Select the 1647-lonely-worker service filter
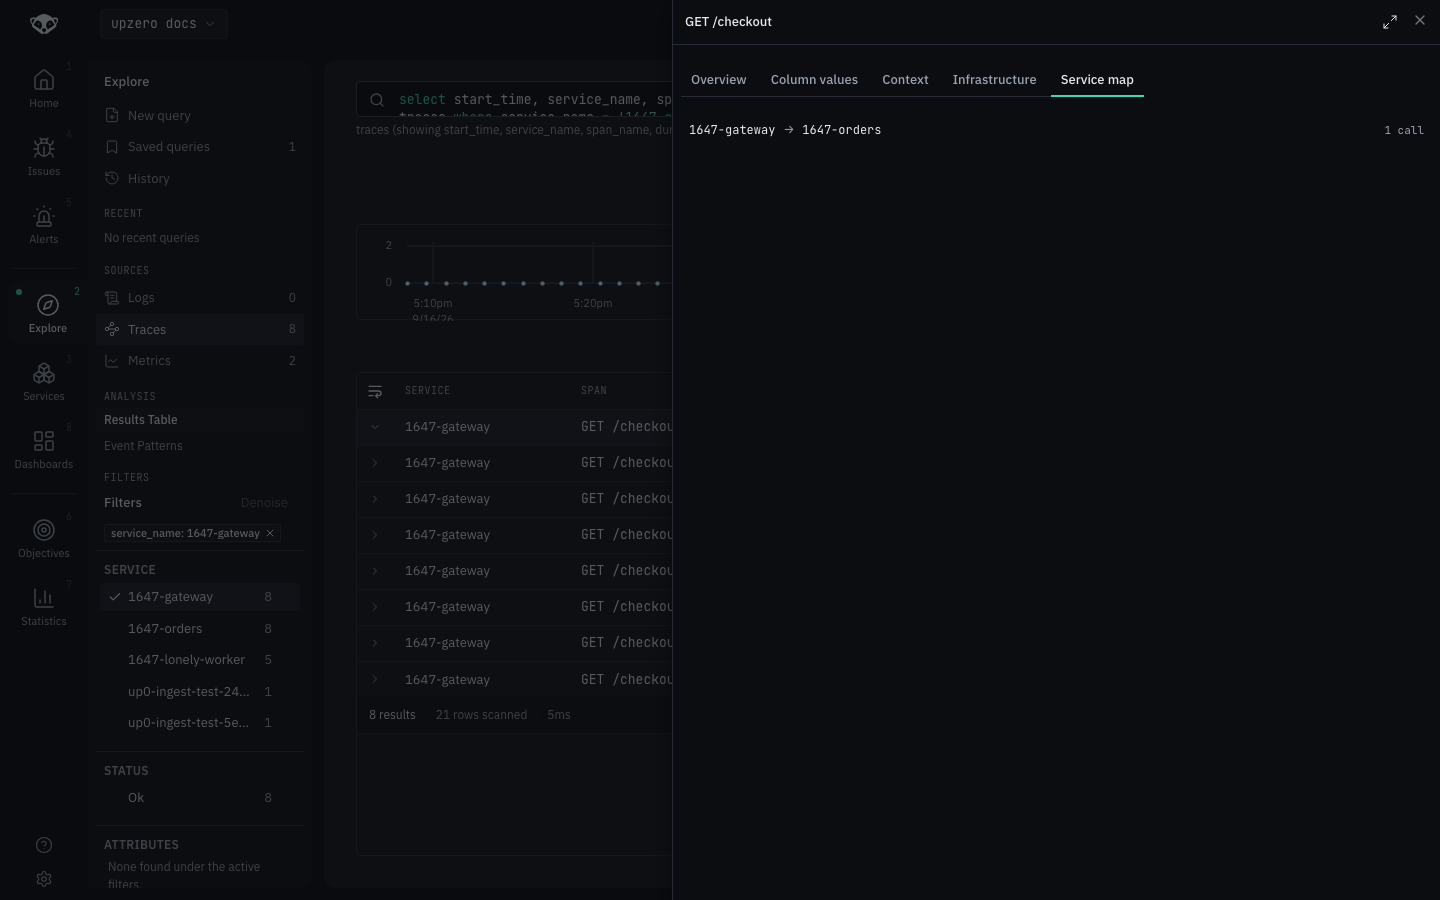 point(200,660)
